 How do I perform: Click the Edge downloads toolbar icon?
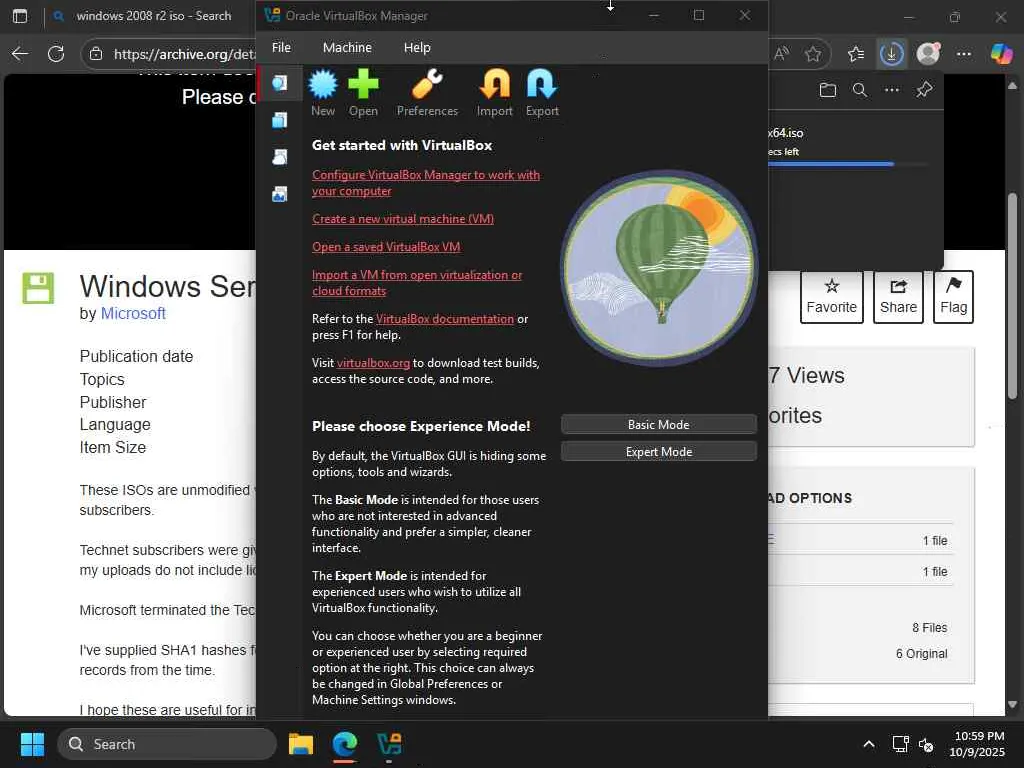(891, 54)
